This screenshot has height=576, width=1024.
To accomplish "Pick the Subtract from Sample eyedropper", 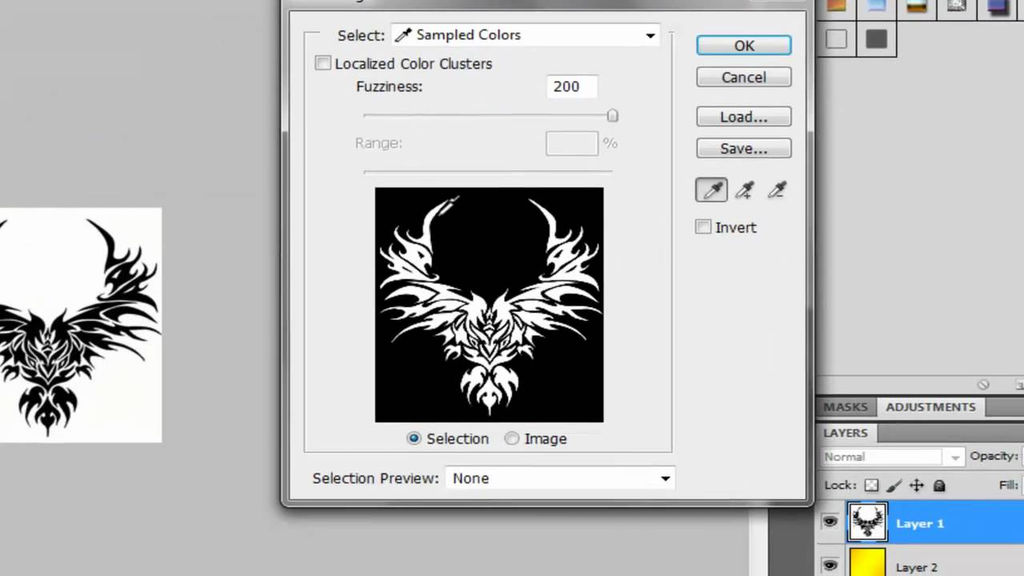I will [x=776, y=190].
